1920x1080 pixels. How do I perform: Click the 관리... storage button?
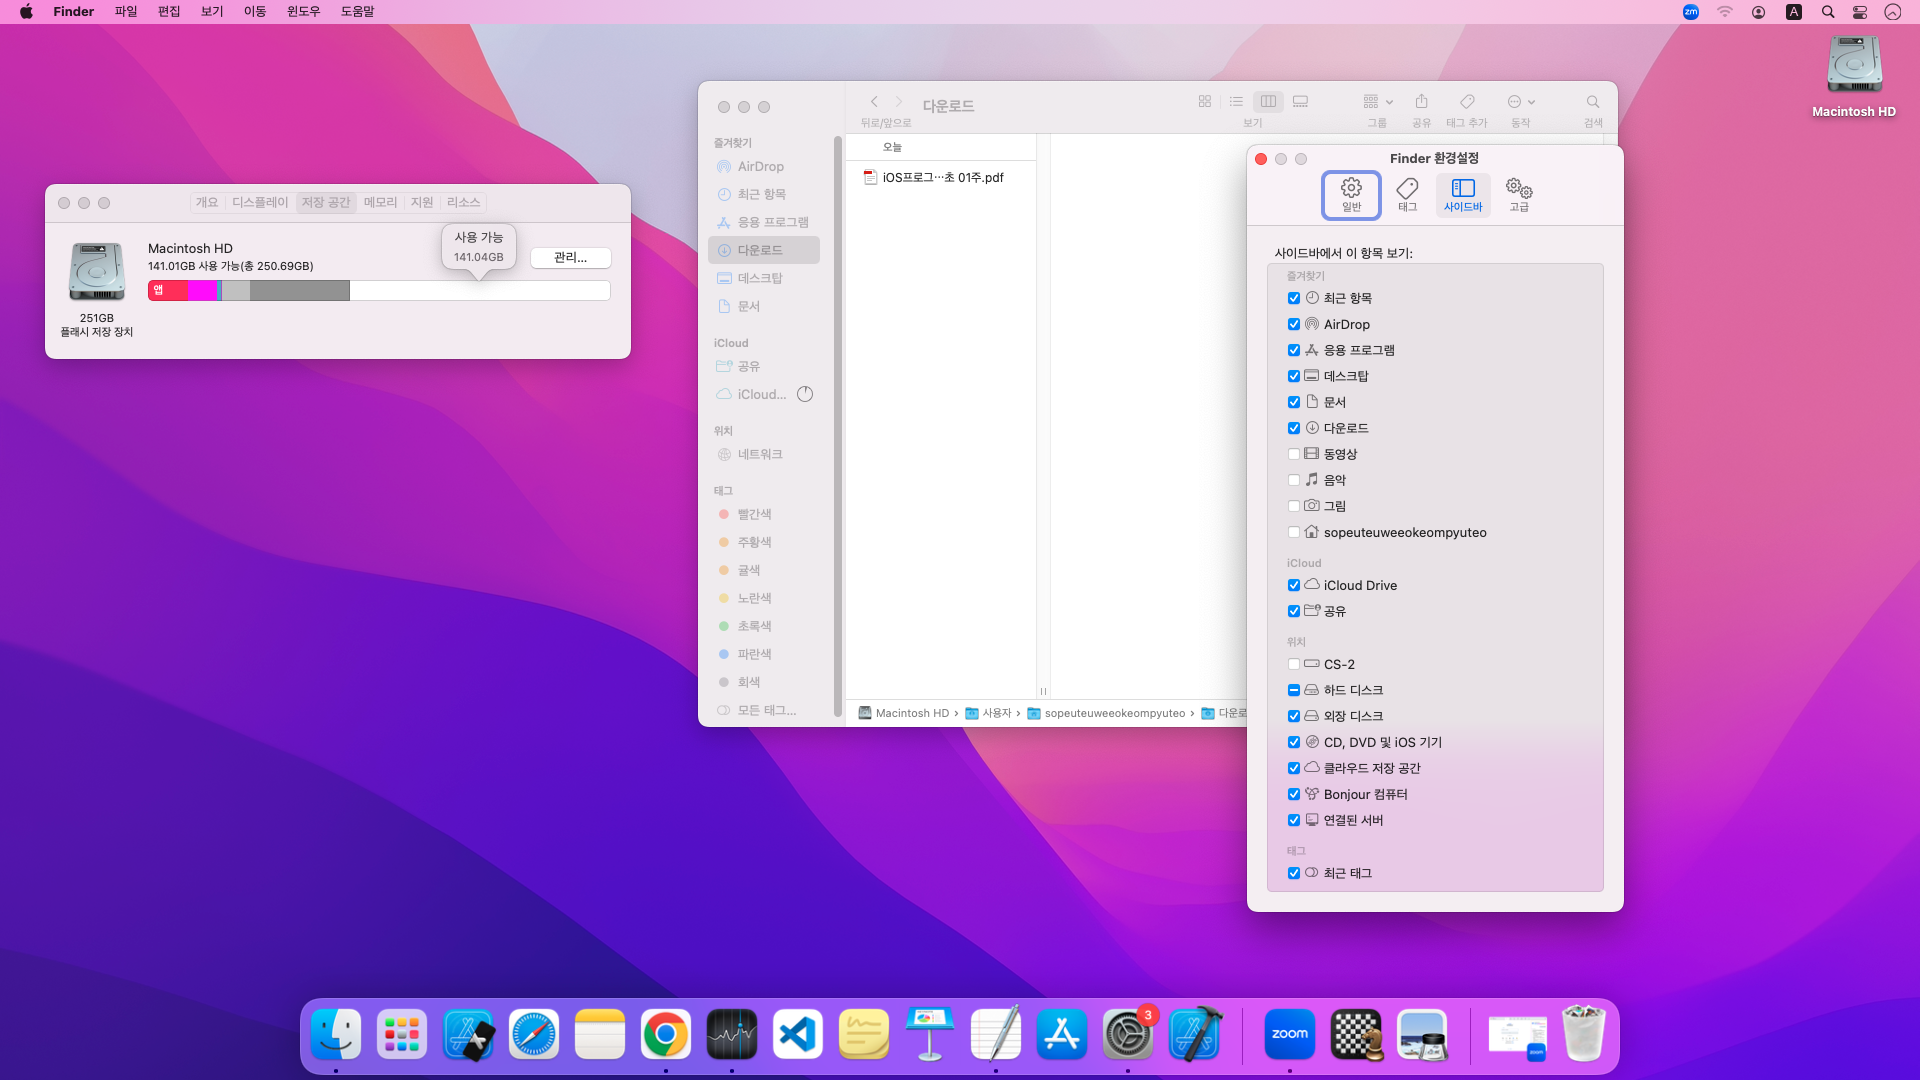pyautogui.click(x=570, y=258)
